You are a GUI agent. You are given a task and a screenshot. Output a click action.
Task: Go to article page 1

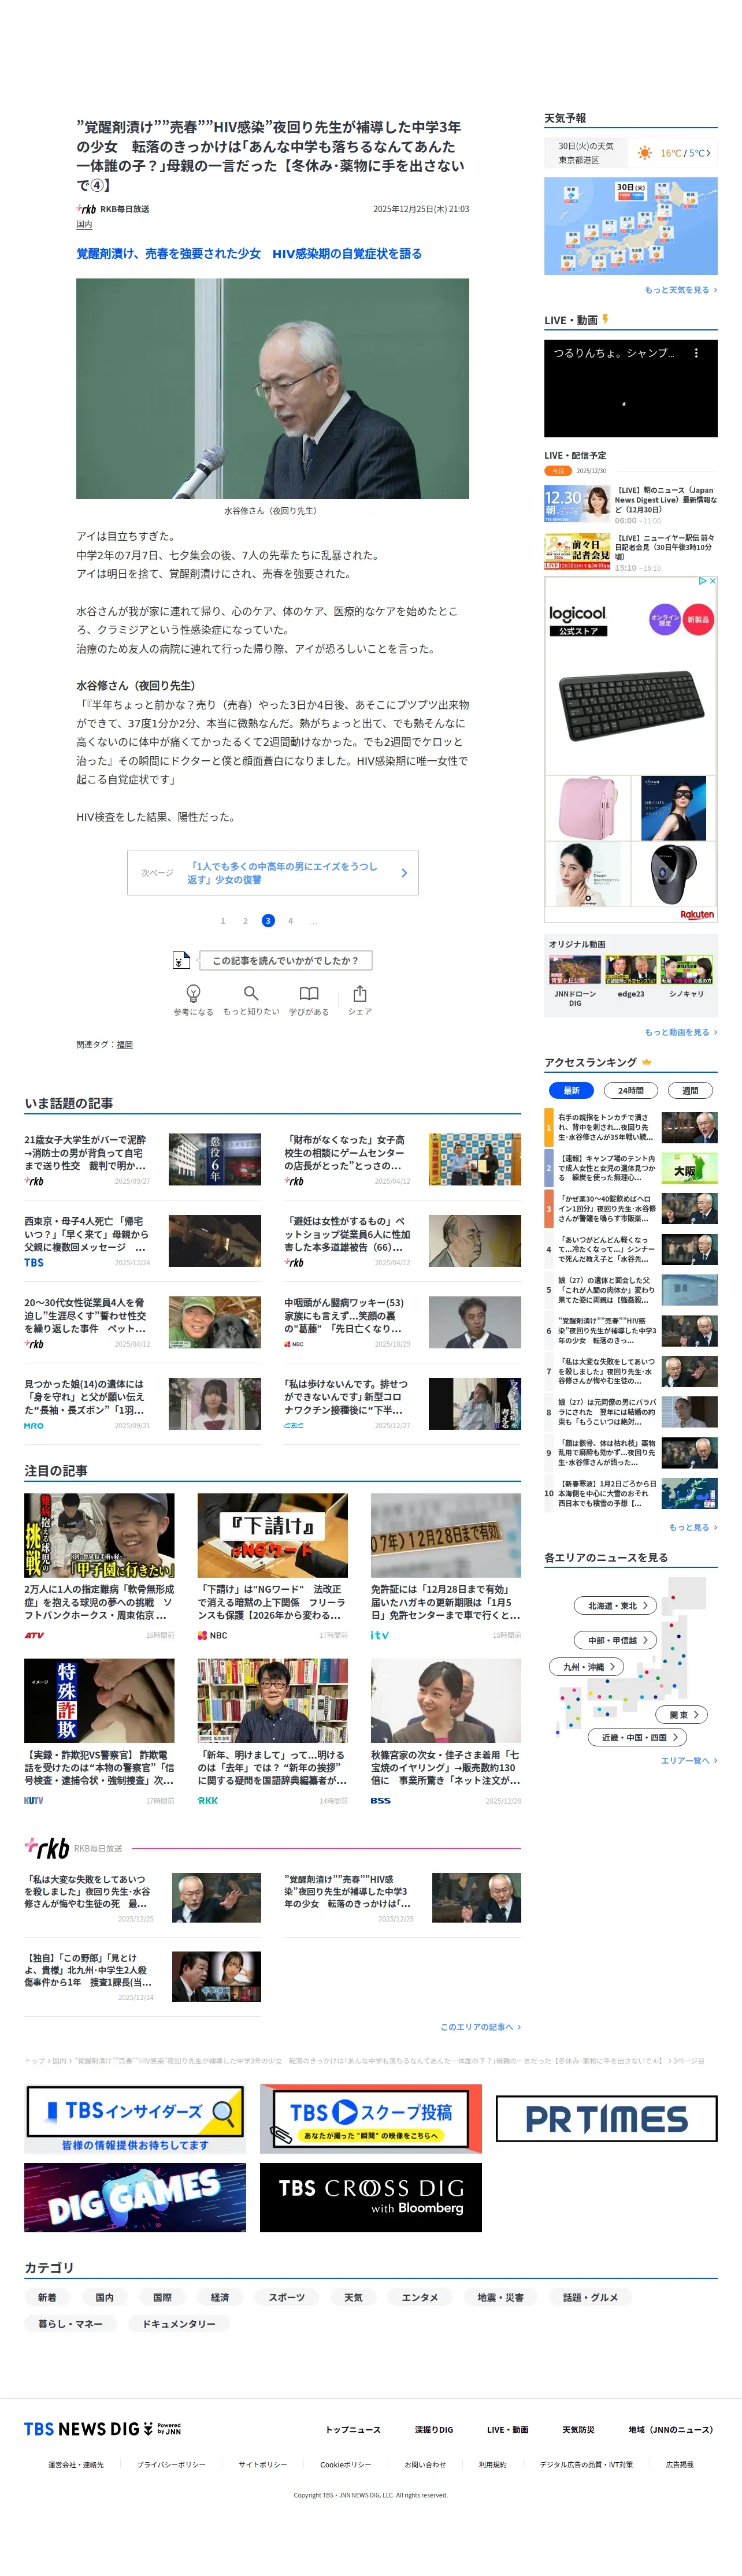point(222,920)
